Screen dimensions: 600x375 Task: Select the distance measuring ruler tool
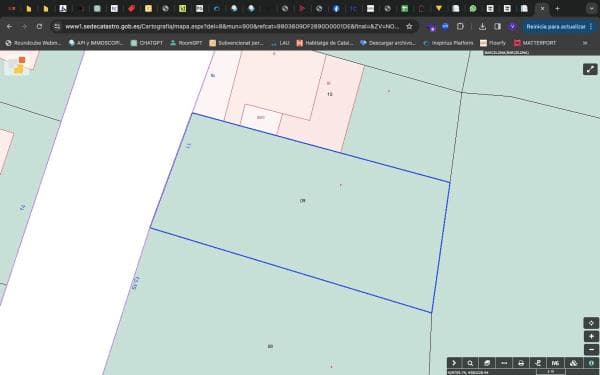[504, 363]
